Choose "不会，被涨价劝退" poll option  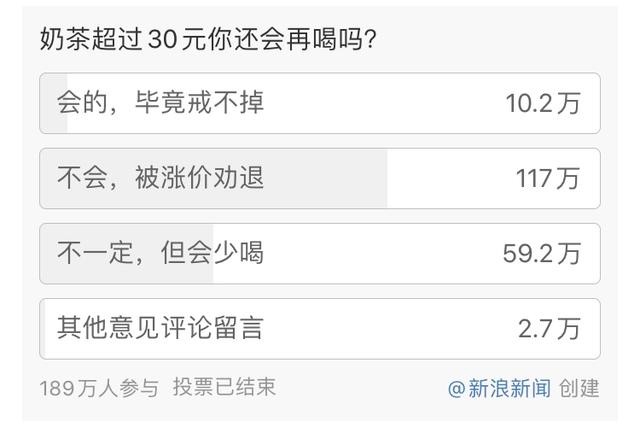(x=160, y=178)
